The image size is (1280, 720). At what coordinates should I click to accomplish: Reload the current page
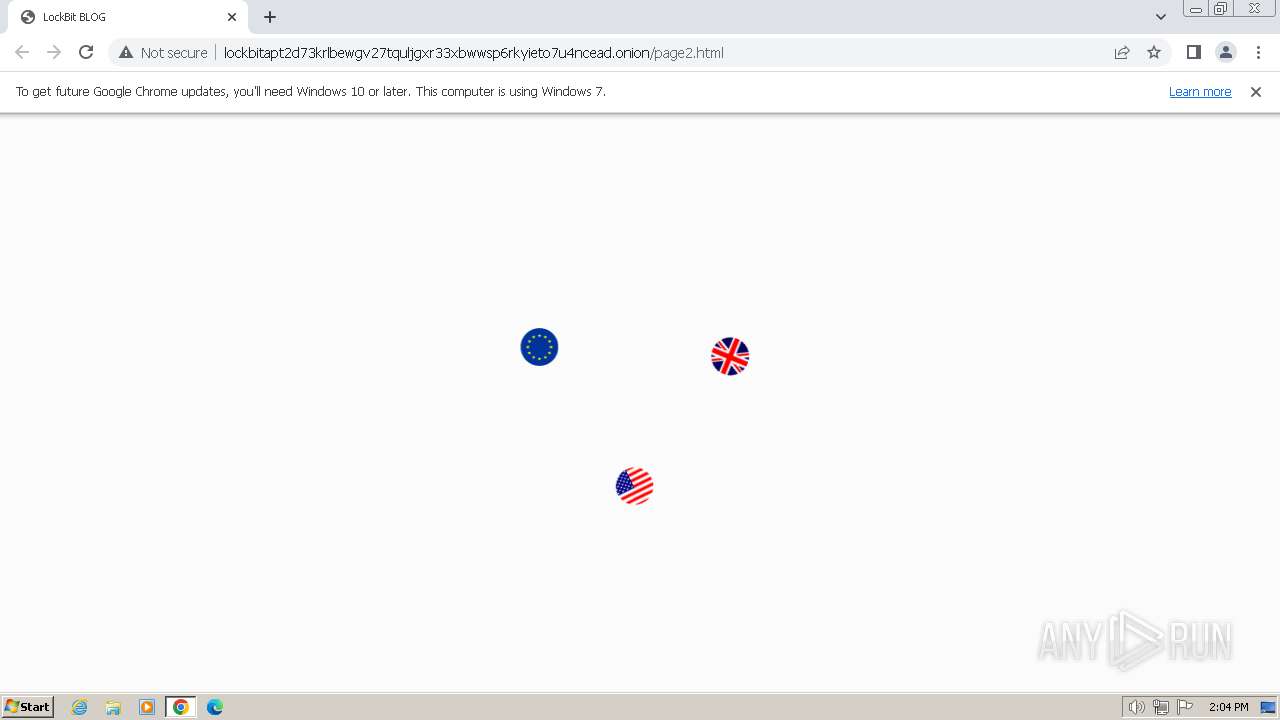[86, 52]
